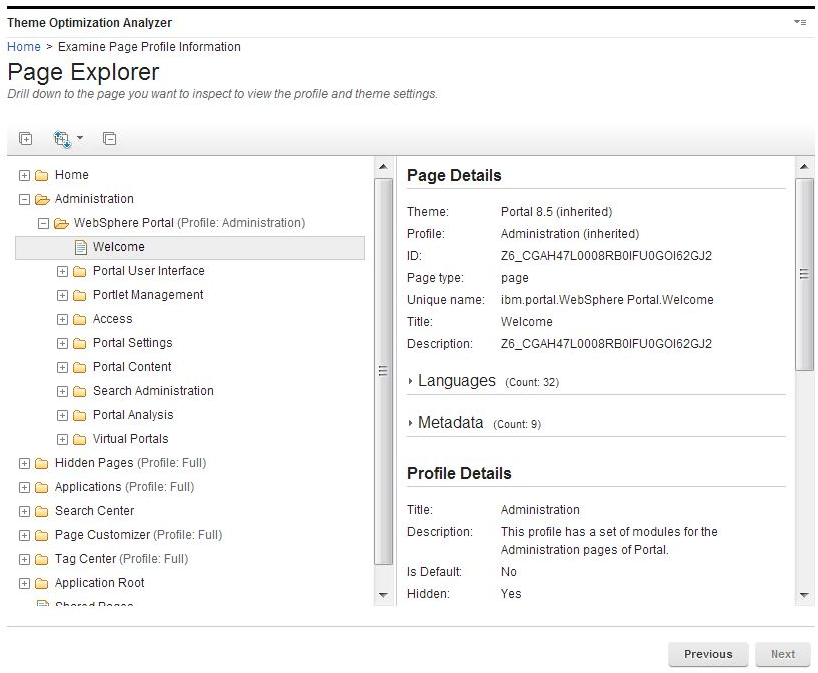Click the tree pane scrollbar up arrow
818x673 pixels.
[383, 167]
